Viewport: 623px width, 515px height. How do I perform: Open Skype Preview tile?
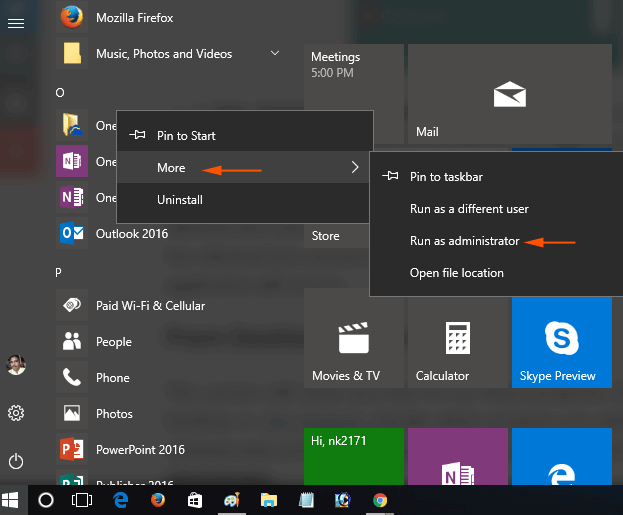coord(562,342)
